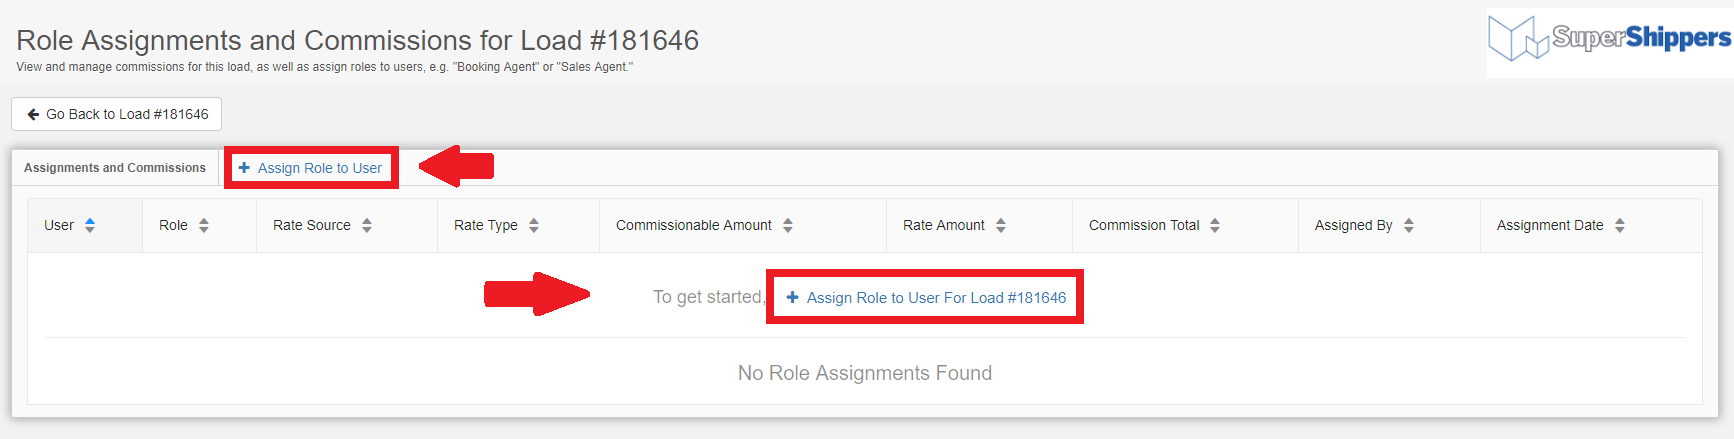Sort by Commissionable Amount arrows icon
Viewport: 1734px width, 439px height.
[x=788, y=225]
